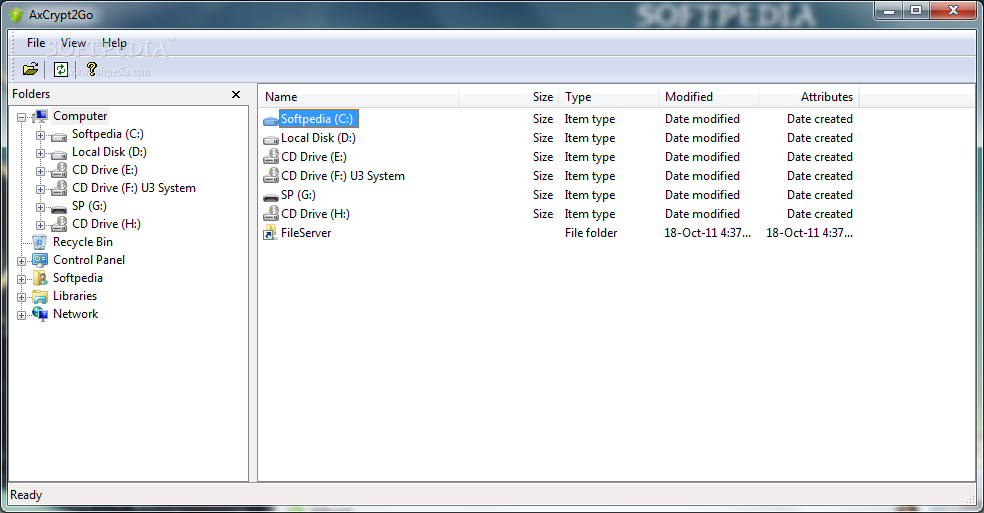
Task: Expand the Control Panel tree node
Action: coord(21,261)
